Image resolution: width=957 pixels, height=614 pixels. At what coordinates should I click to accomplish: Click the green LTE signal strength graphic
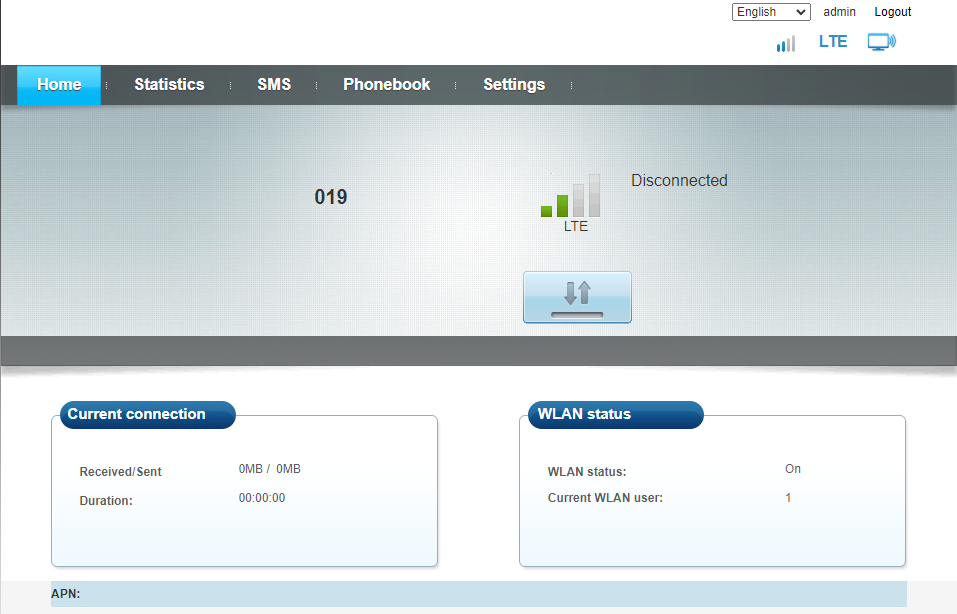[x=570, y=195]
